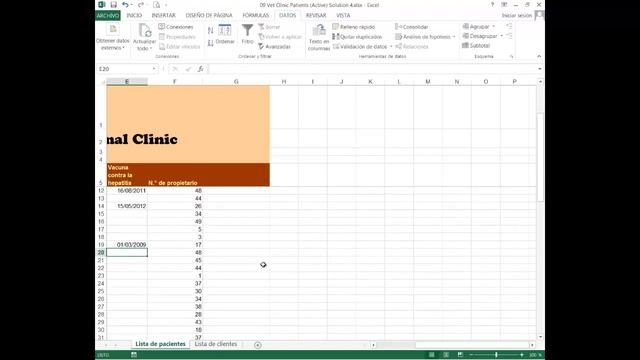This screenshot has height=360, width=640.
Task: Open the DISEÑO DE PÁGINA tab
Action: (209, 16)
